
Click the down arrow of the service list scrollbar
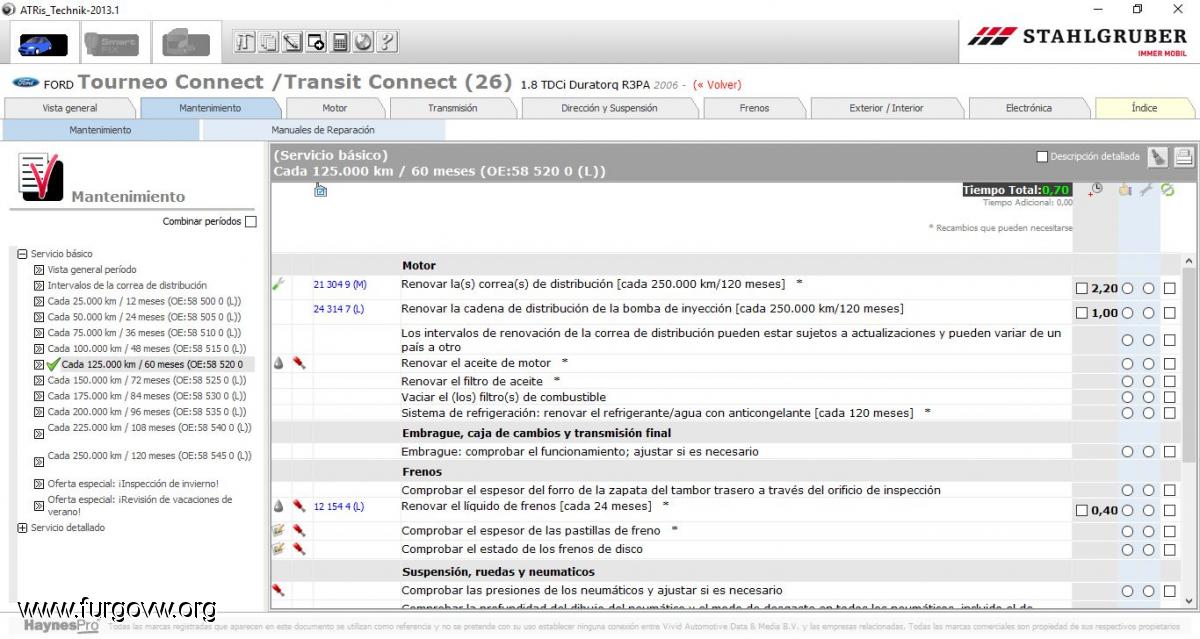(x=1189, y=600)
